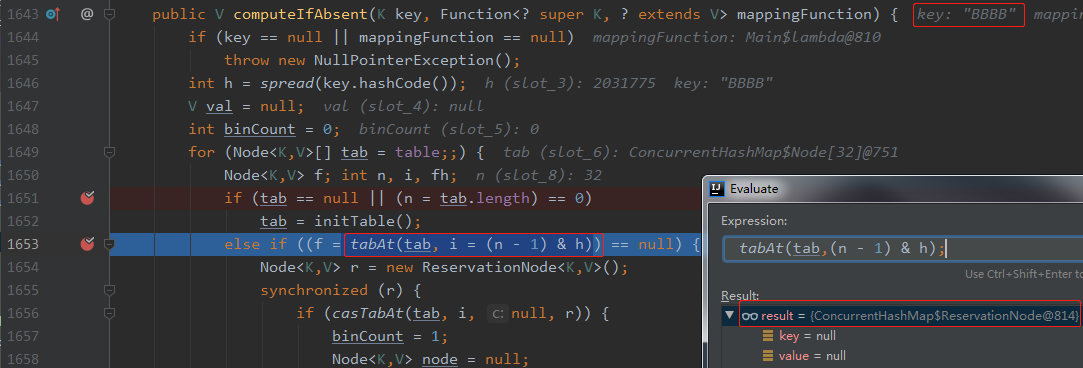Click the 'Result:' label
The image size is (1083, 368).
pos(740,296)
